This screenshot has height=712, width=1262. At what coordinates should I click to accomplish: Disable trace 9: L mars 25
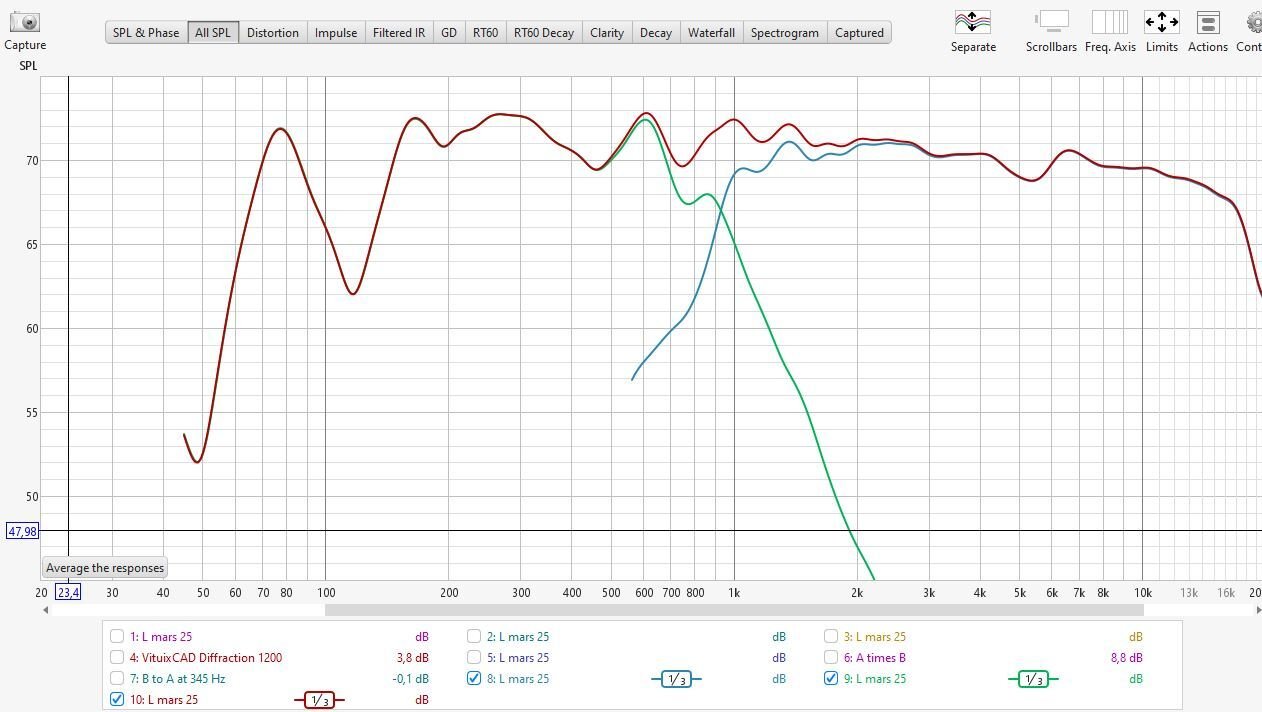[831, 678]
